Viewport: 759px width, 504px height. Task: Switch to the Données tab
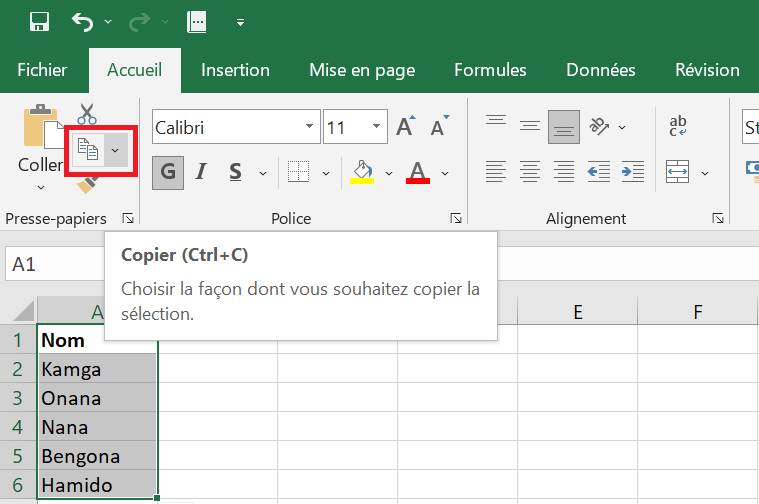[x=601, y=70]
